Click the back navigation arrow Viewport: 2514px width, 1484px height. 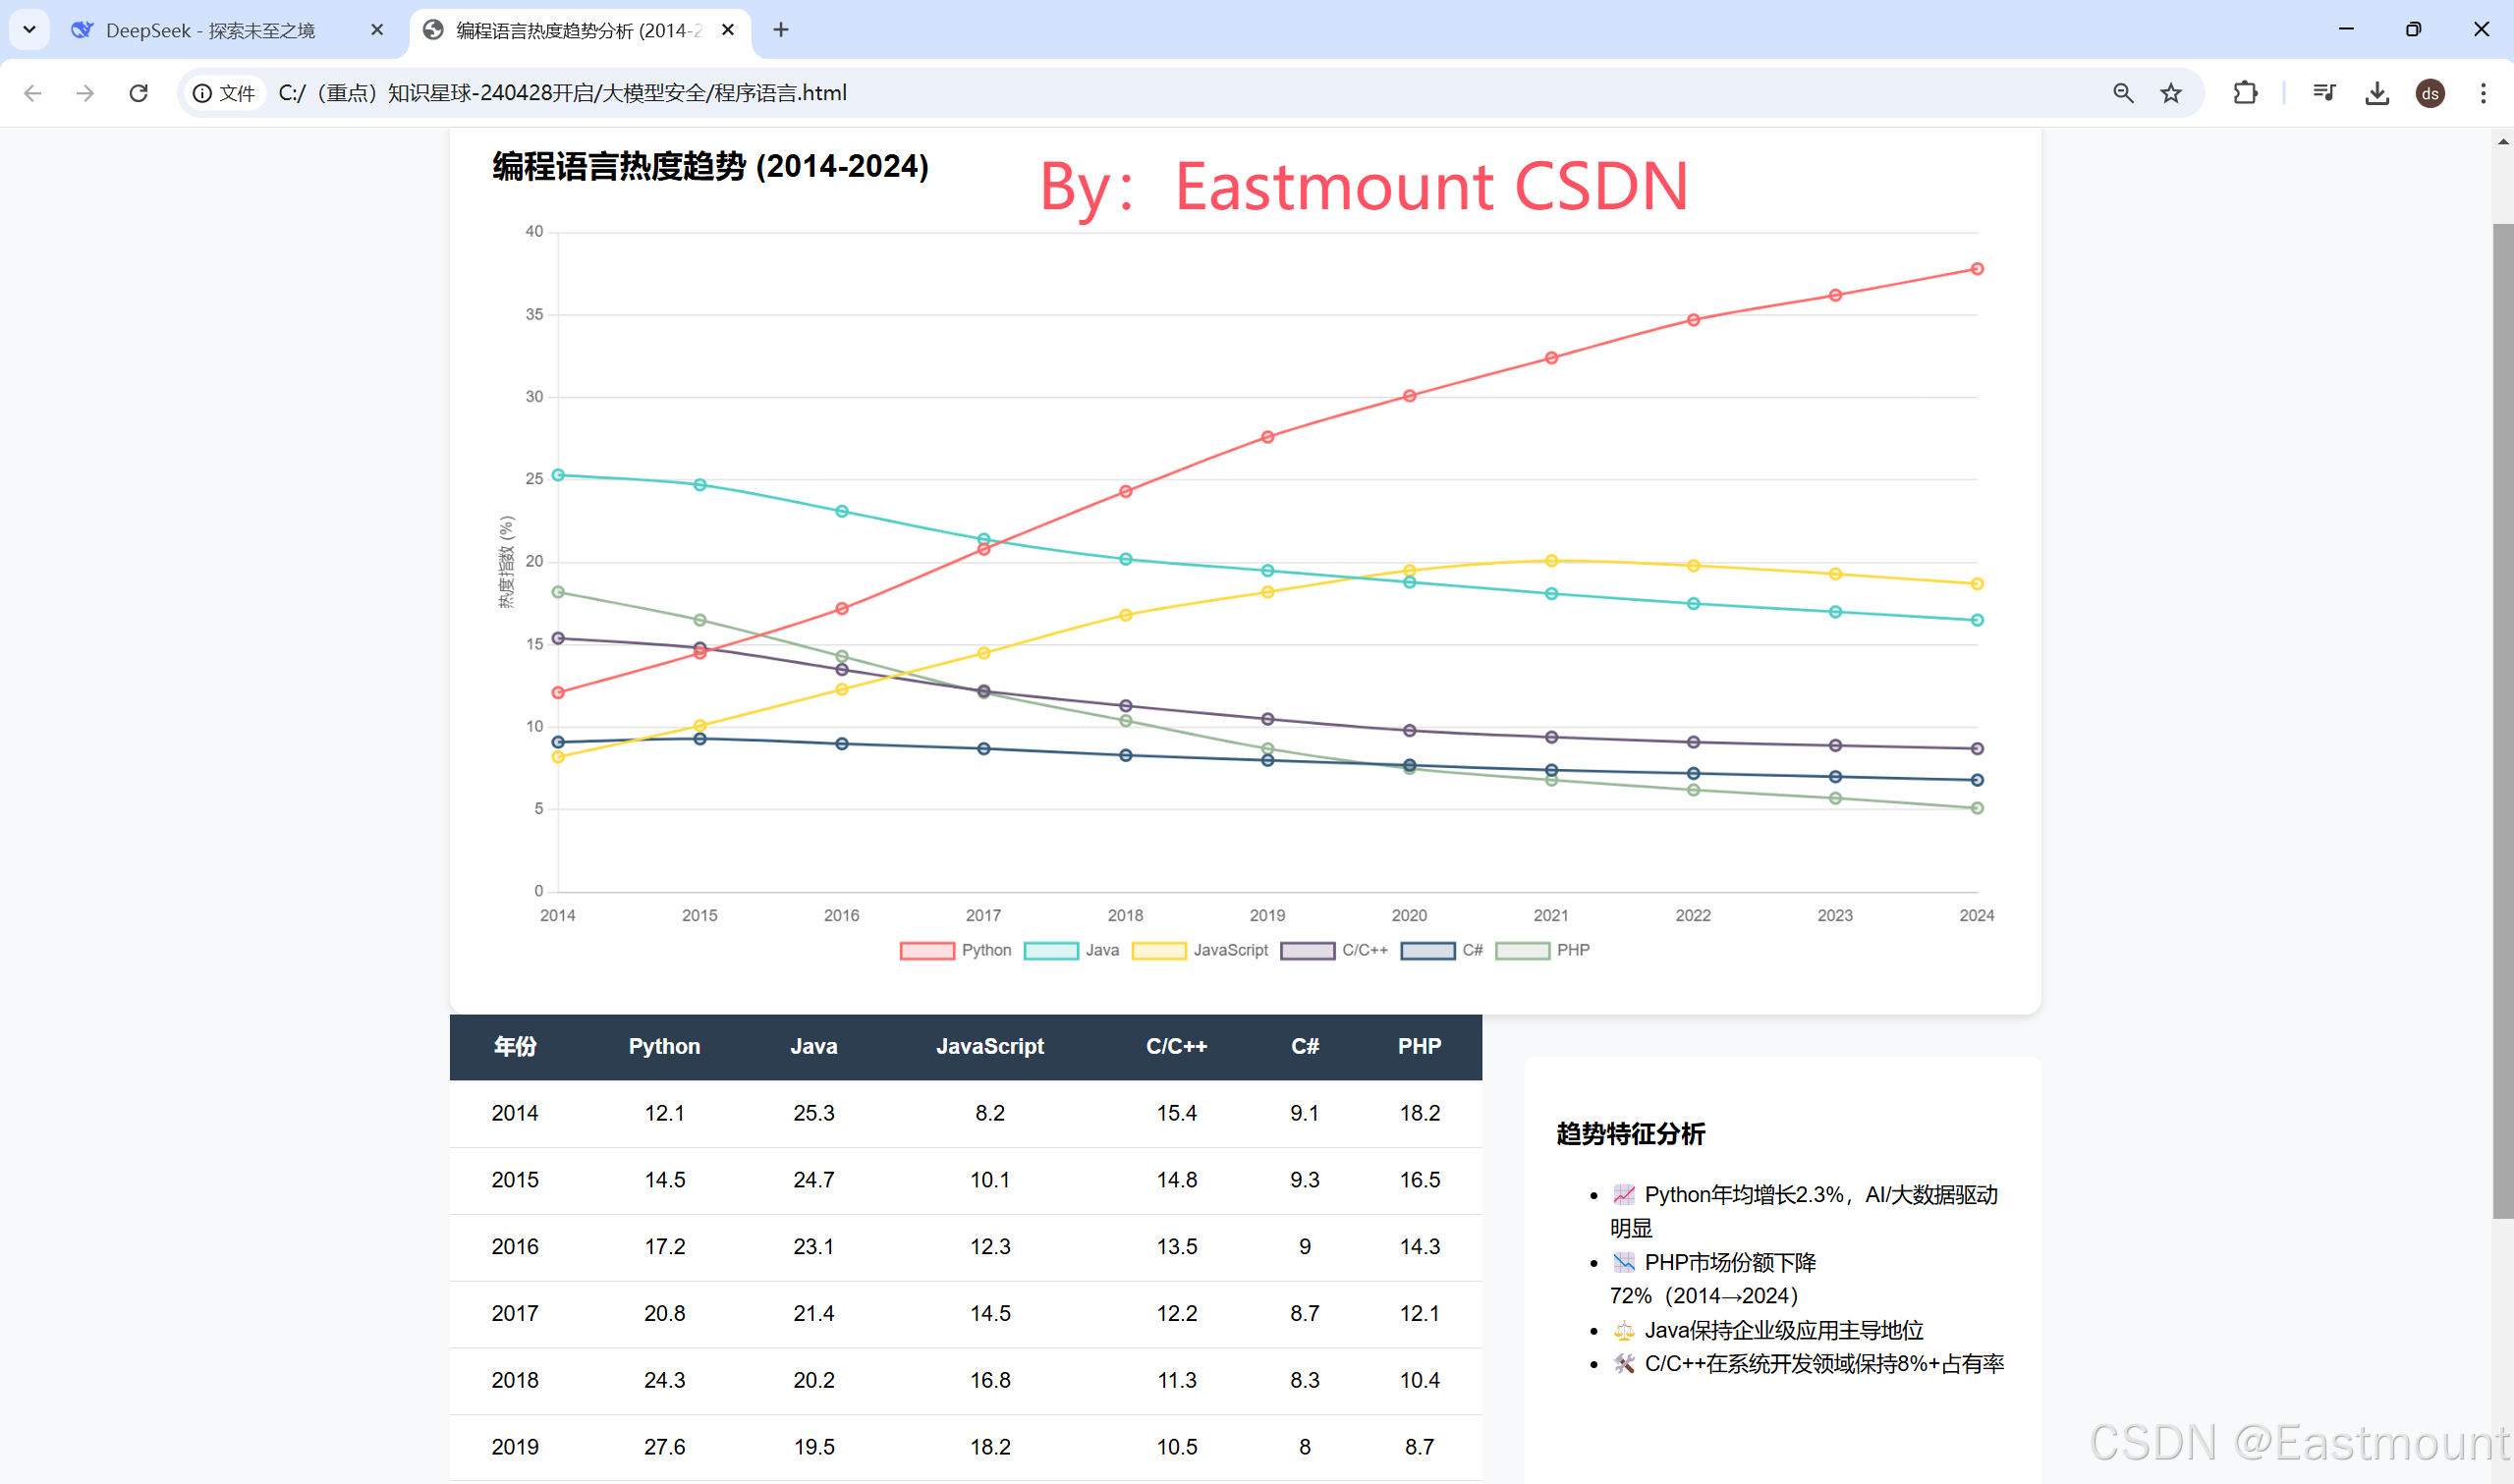coord(33,93)
